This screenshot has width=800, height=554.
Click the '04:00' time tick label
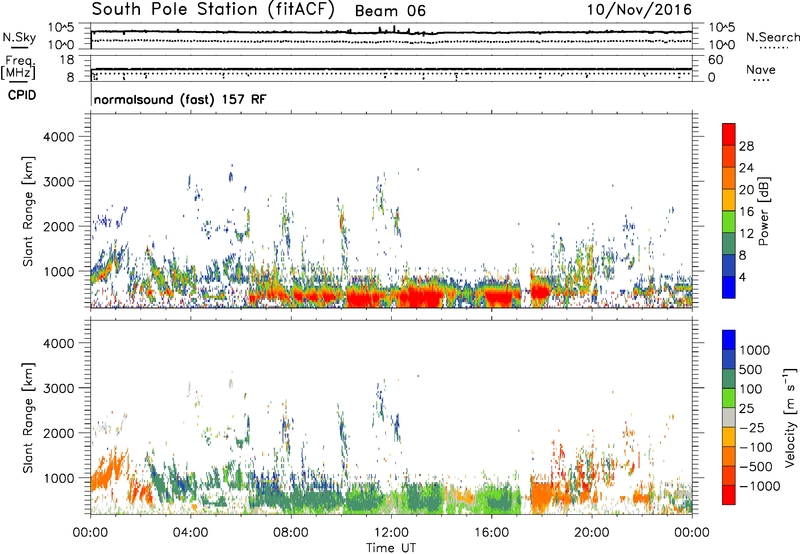tap(190, 533)
